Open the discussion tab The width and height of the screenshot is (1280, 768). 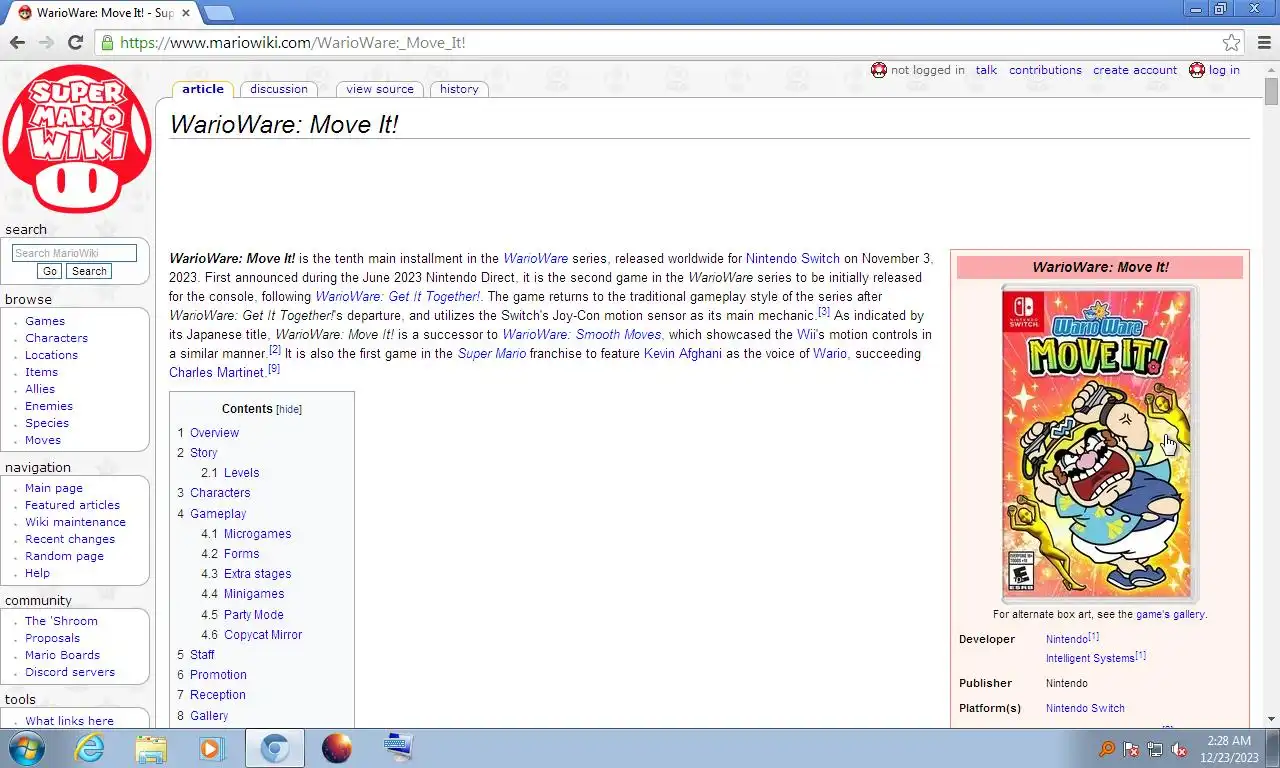279,89
